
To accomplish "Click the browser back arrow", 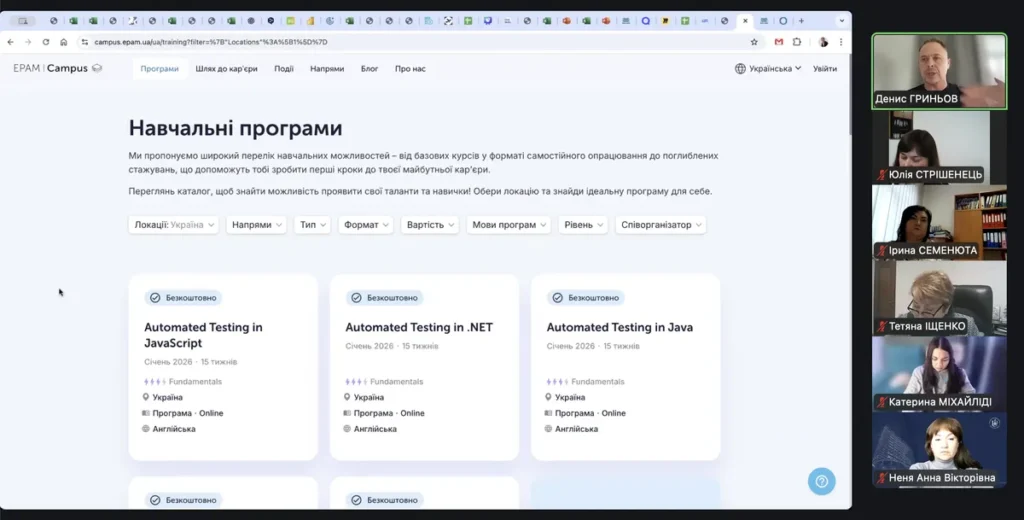I will [x=11, y=42].
